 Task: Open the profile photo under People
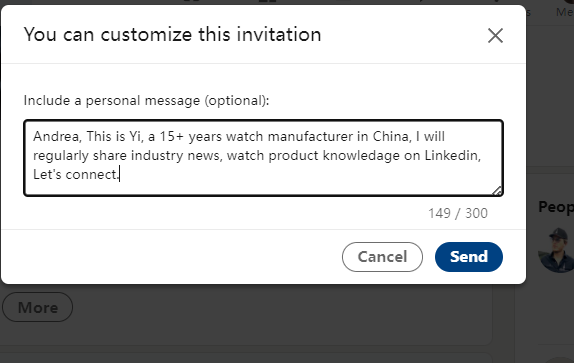coord(556,250)
